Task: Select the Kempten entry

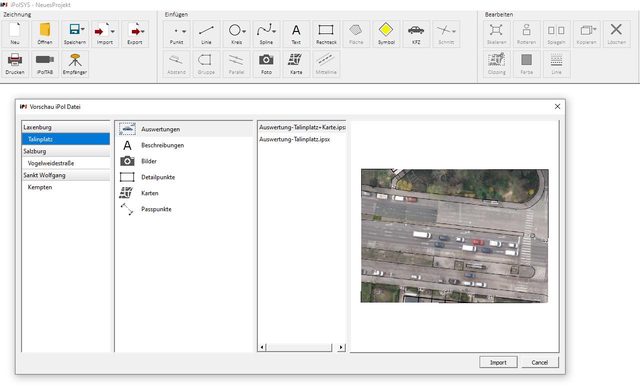Action: 66,187
